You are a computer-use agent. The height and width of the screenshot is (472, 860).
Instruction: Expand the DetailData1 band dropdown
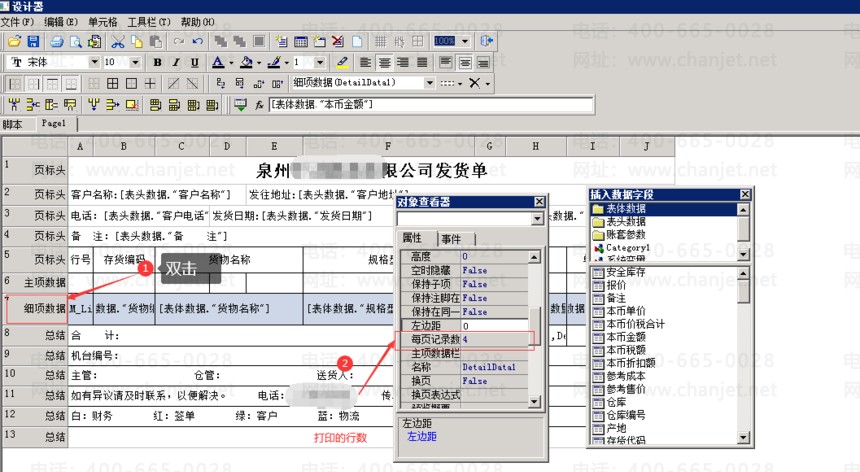(x=429, y=83)
